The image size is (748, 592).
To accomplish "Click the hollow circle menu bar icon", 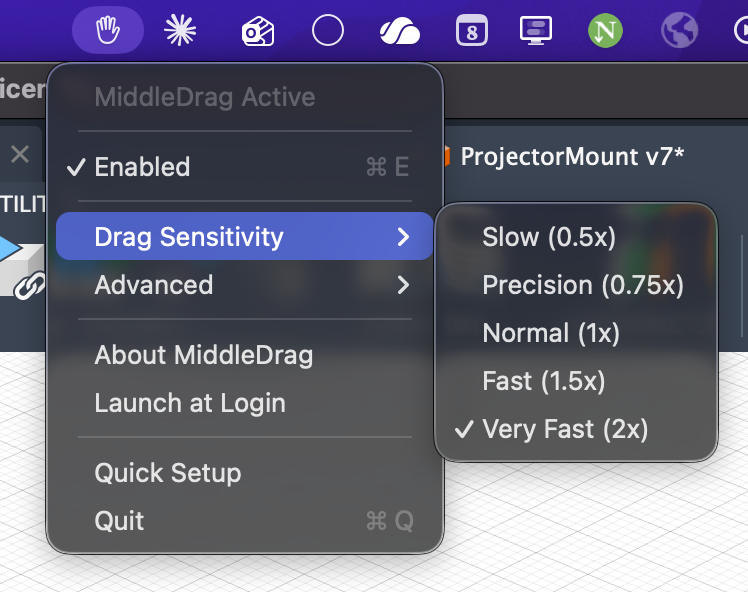I will (x=328, y=31).
